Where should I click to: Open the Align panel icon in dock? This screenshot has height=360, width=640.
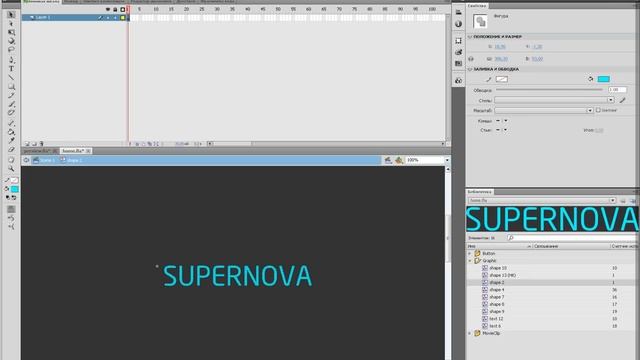click(x=458, y=12)
